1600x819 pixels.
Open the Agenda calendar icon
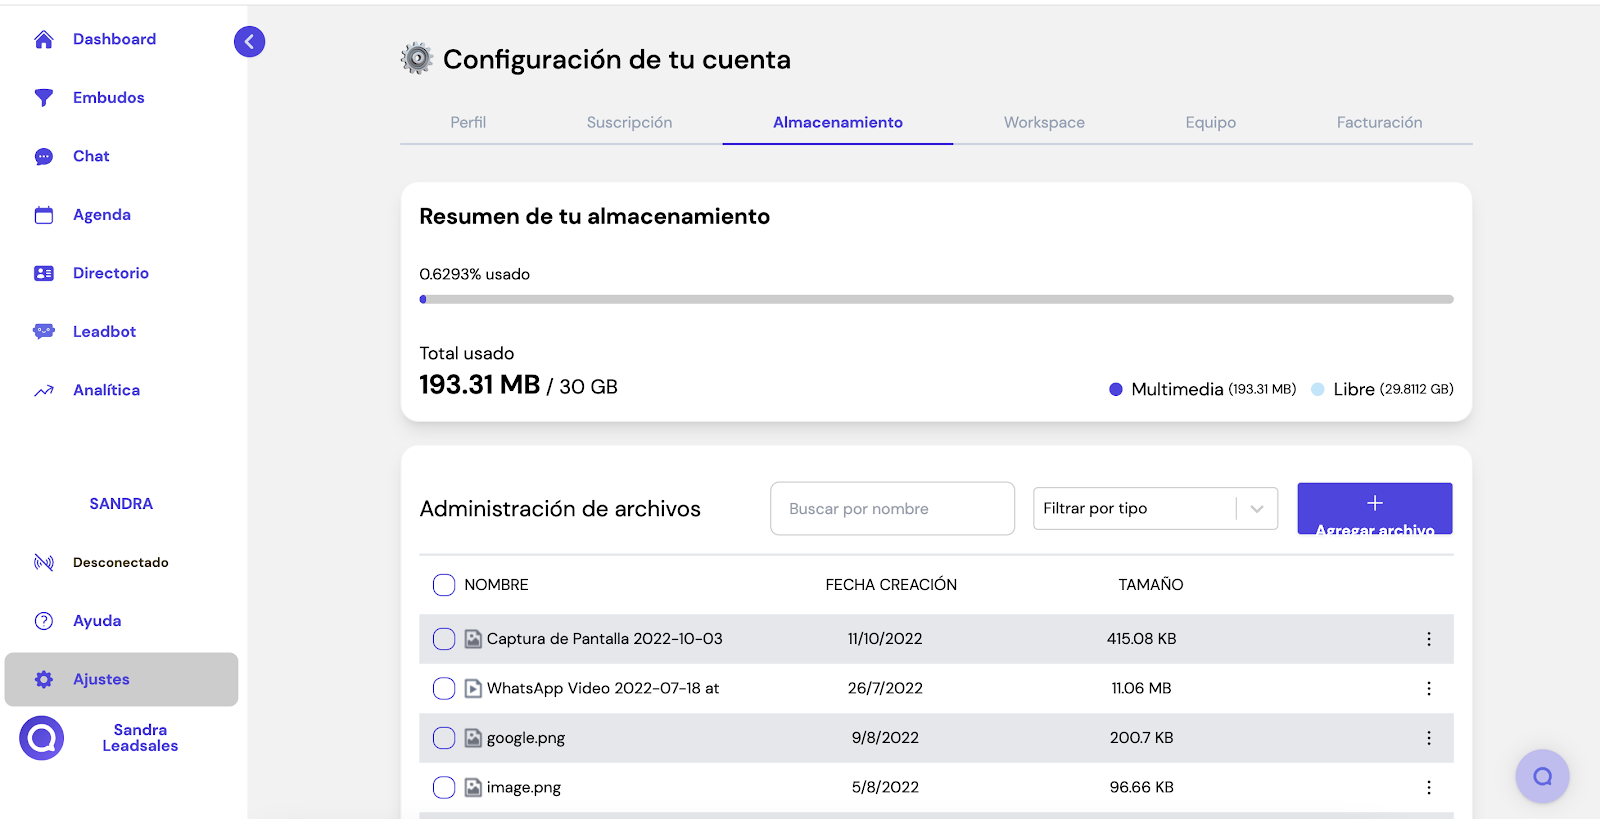(43, 215)
